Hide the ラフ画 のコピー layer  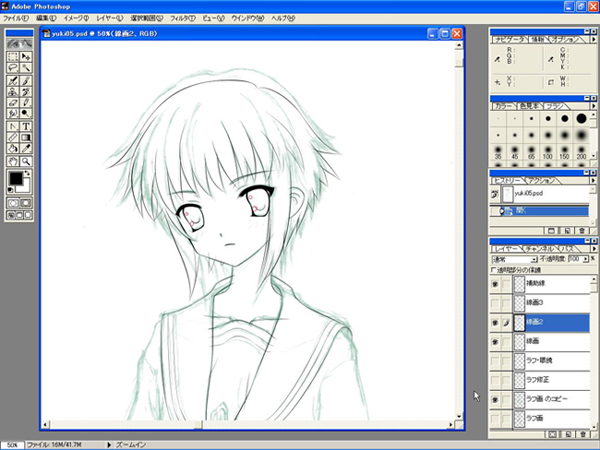495,399
